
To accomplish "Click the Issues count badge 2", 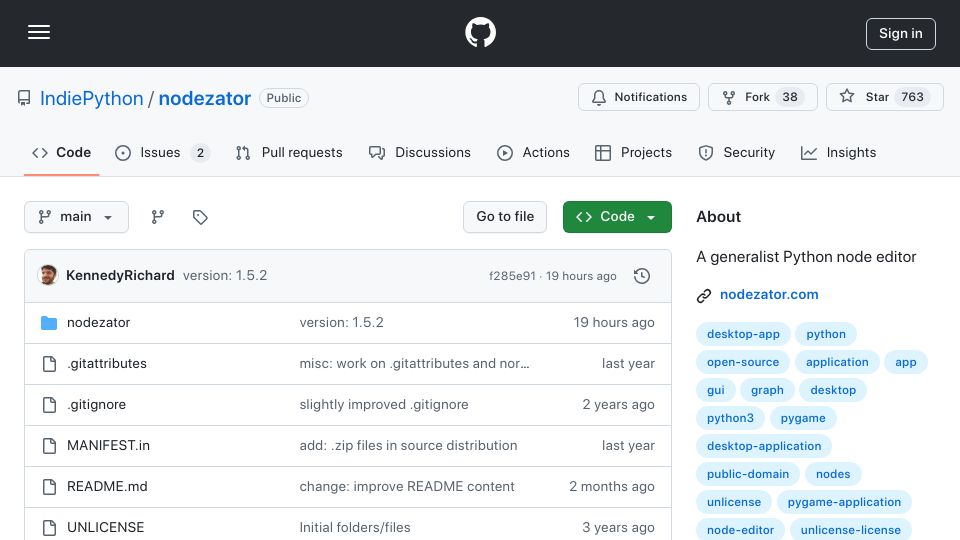I will [200, 153].
